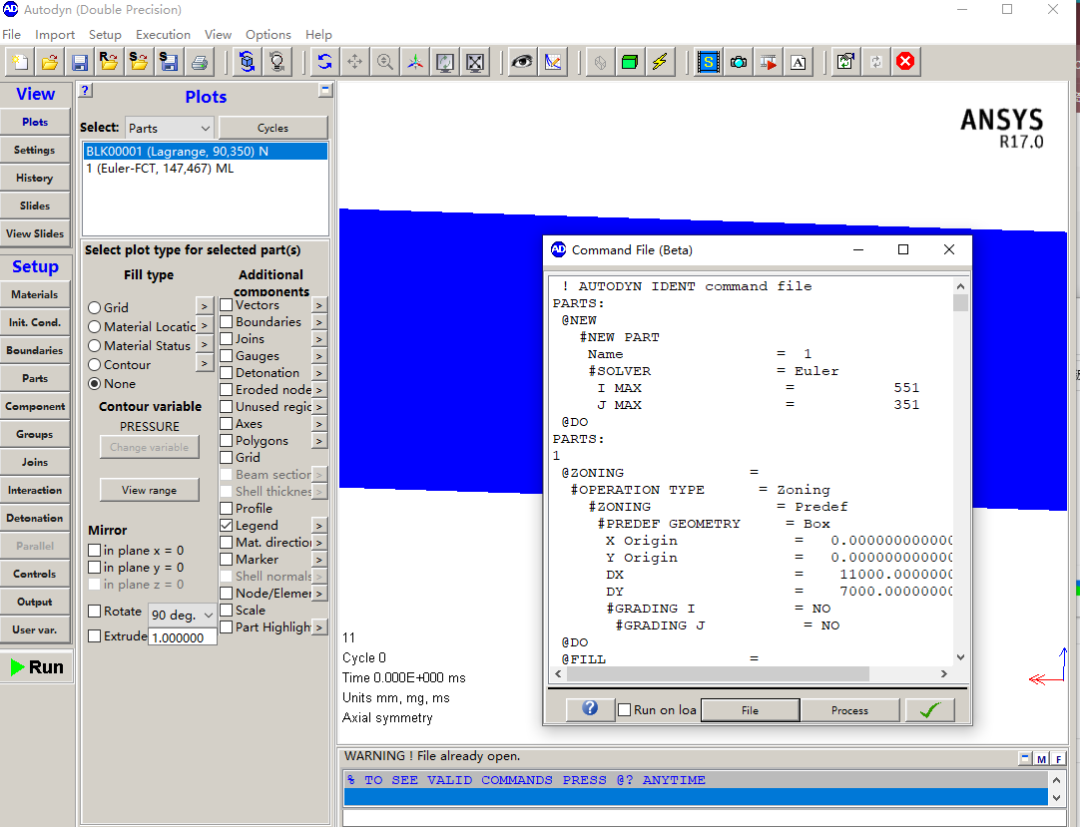Expand Material Status options arrow
Screen dimensions: 1080x827
[x=204, y=344]
